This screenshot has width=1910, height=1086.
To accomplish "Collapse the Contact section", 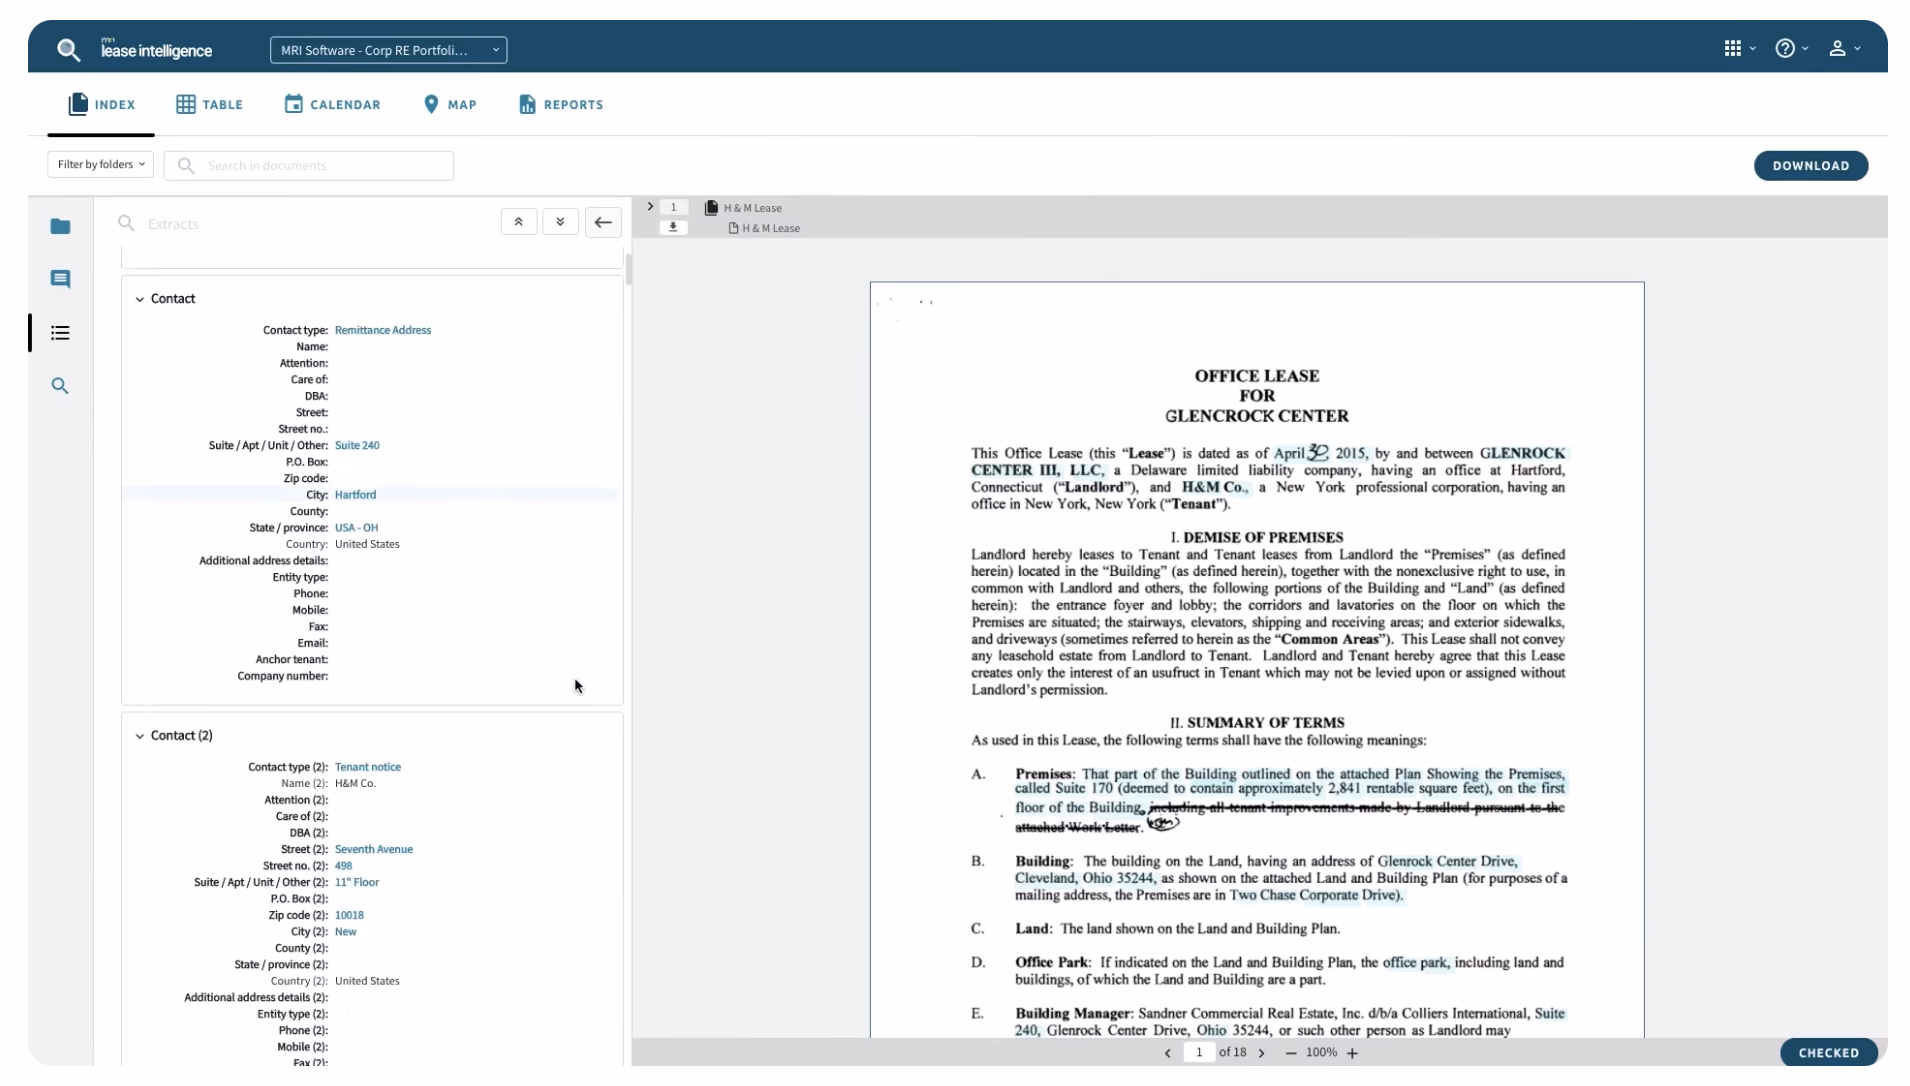I will point(140,299).
